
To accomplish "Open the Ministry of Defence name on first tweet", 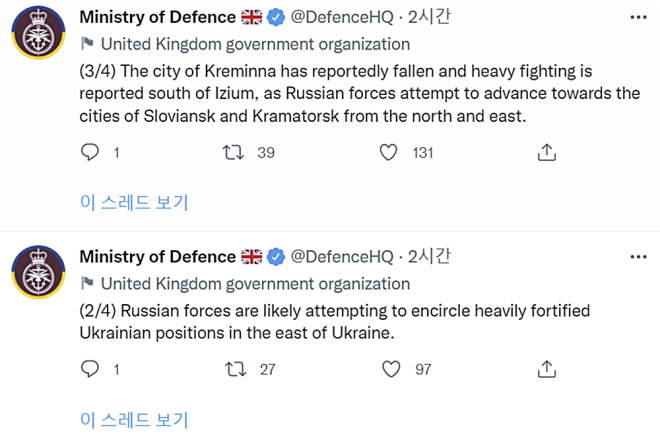I will pyautogui.click(x=157, y=17).
